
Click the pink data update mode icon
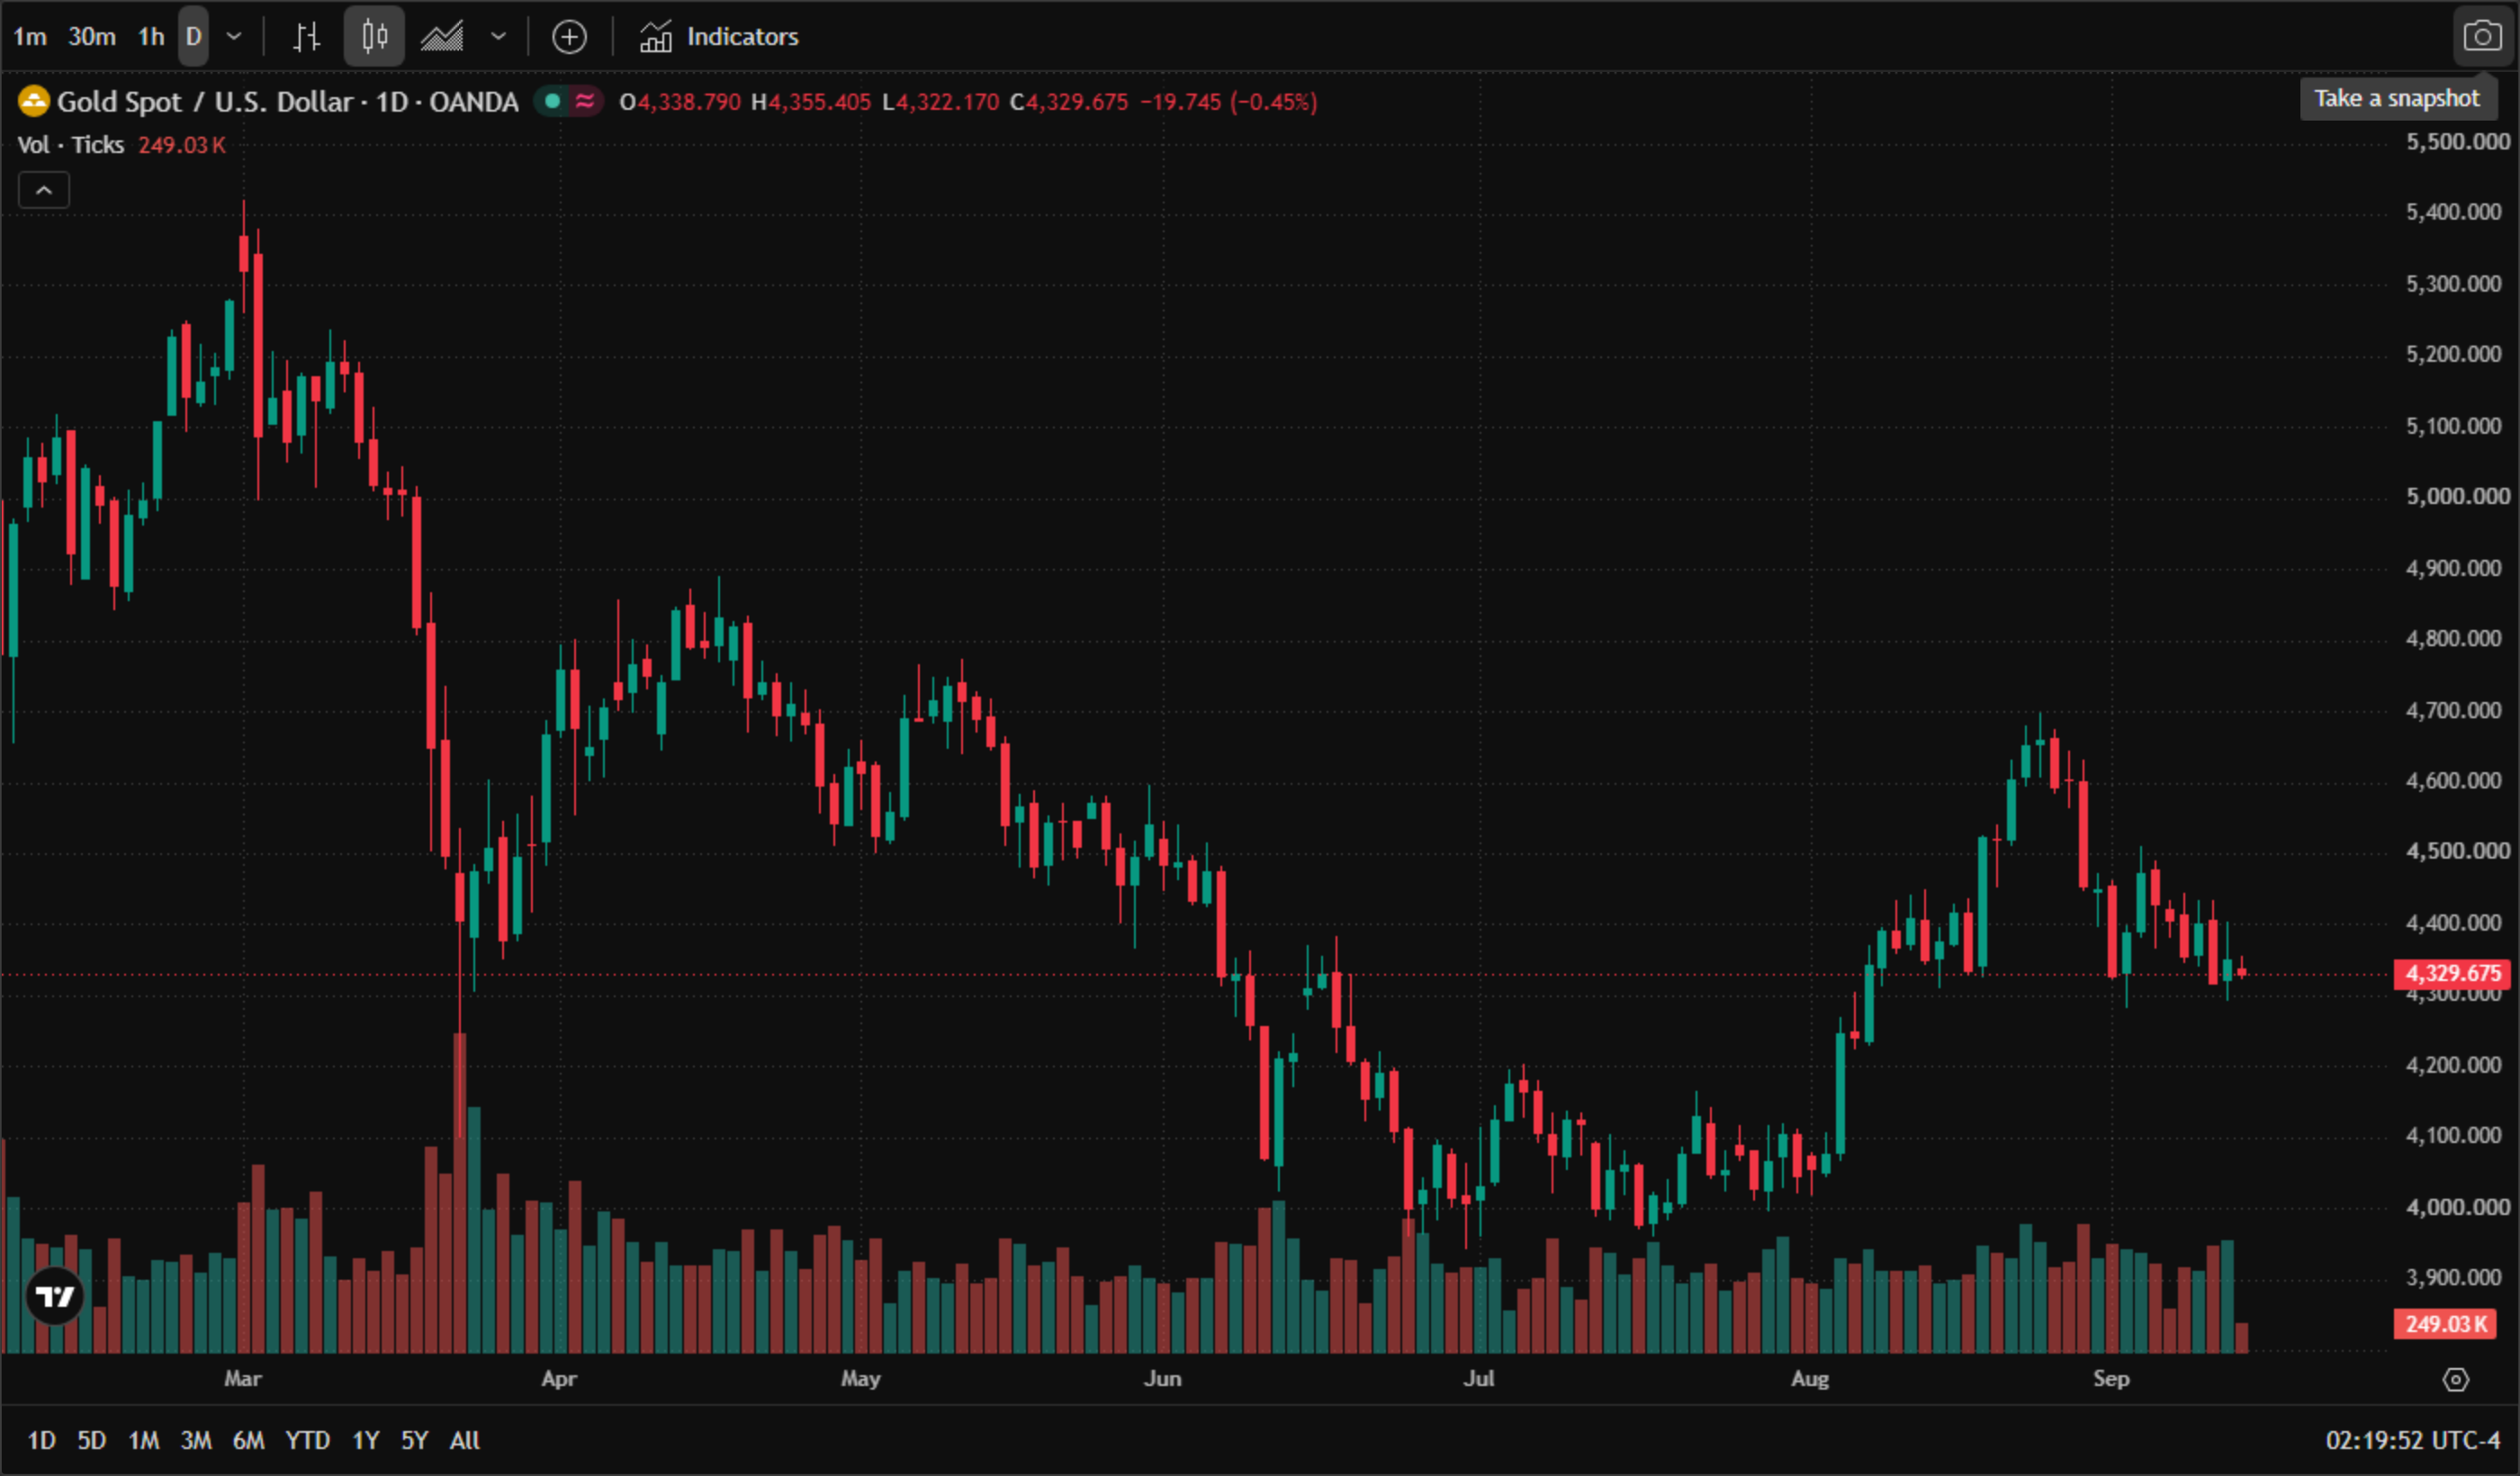pyautogui.click(x=586, y=101)
